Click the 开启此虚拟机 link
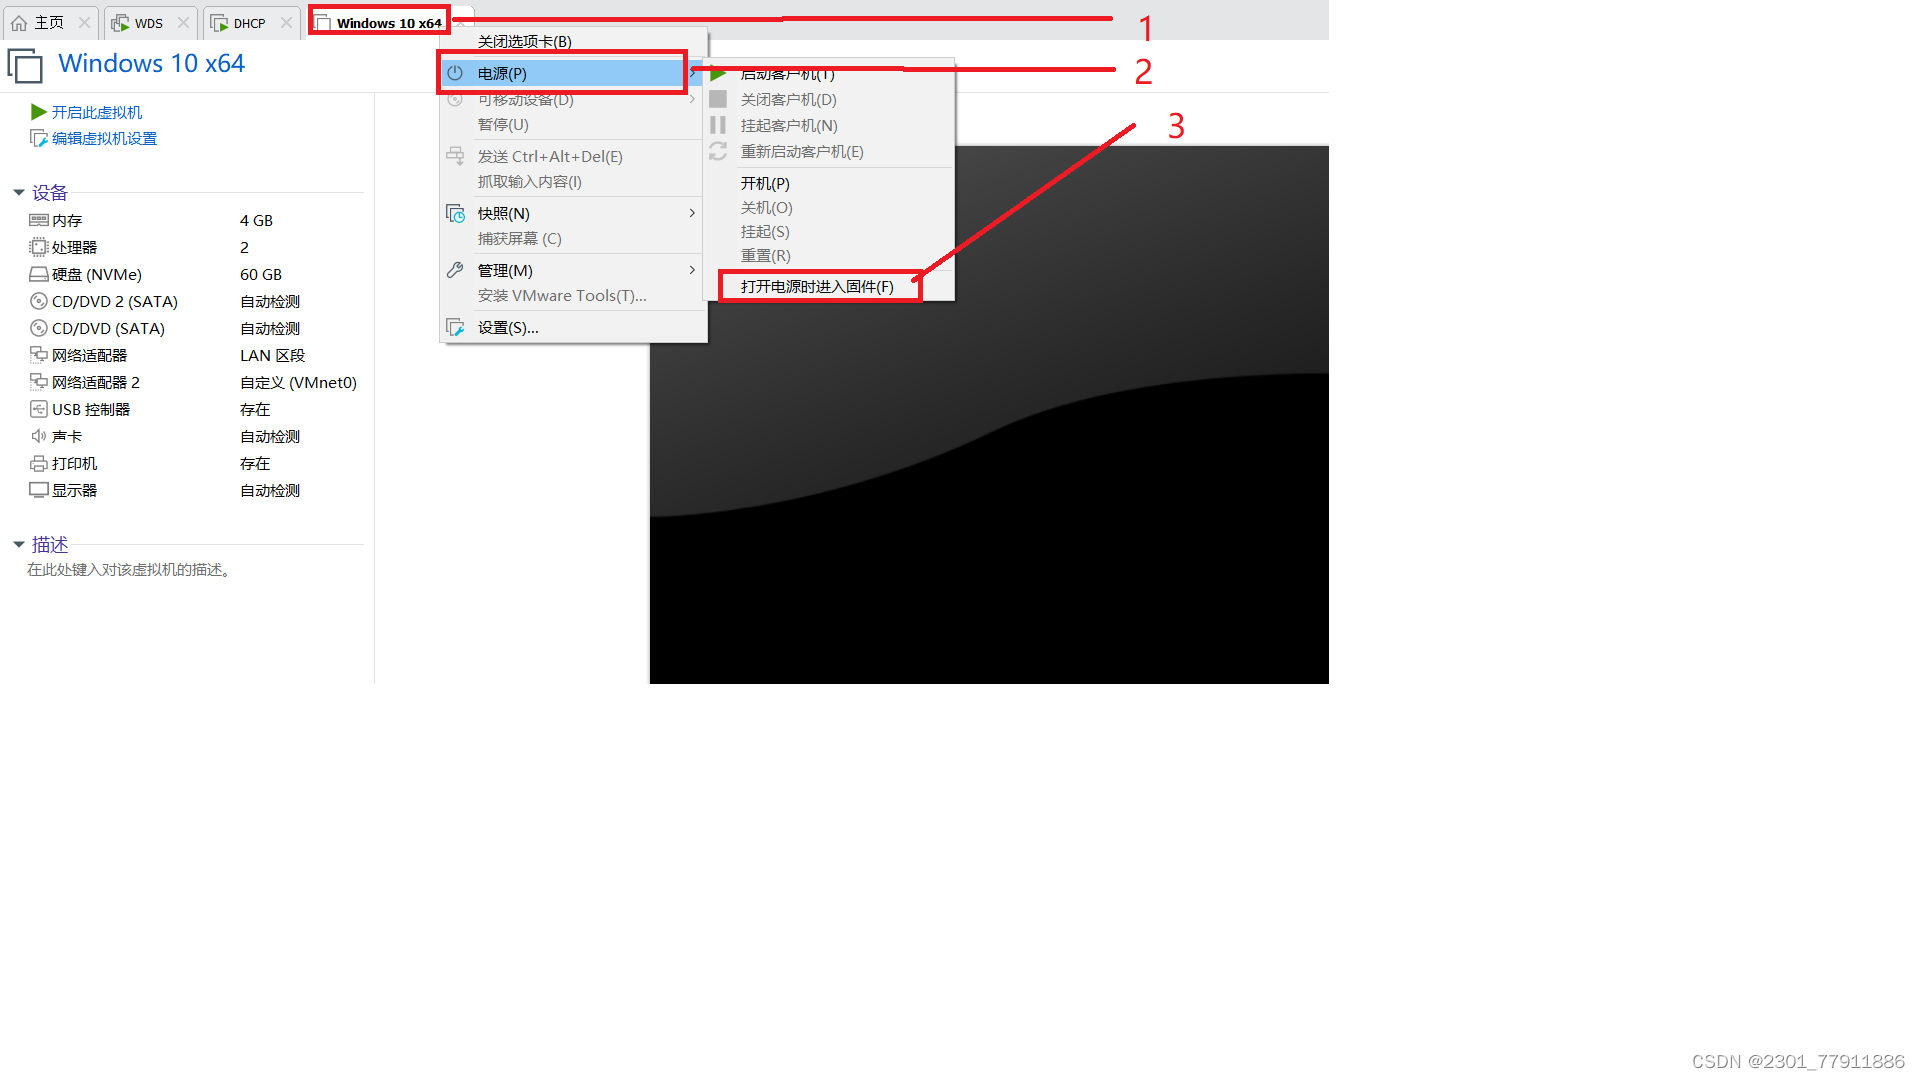1920x1080 pixels. pyautogui.click(x=97, y=112)
